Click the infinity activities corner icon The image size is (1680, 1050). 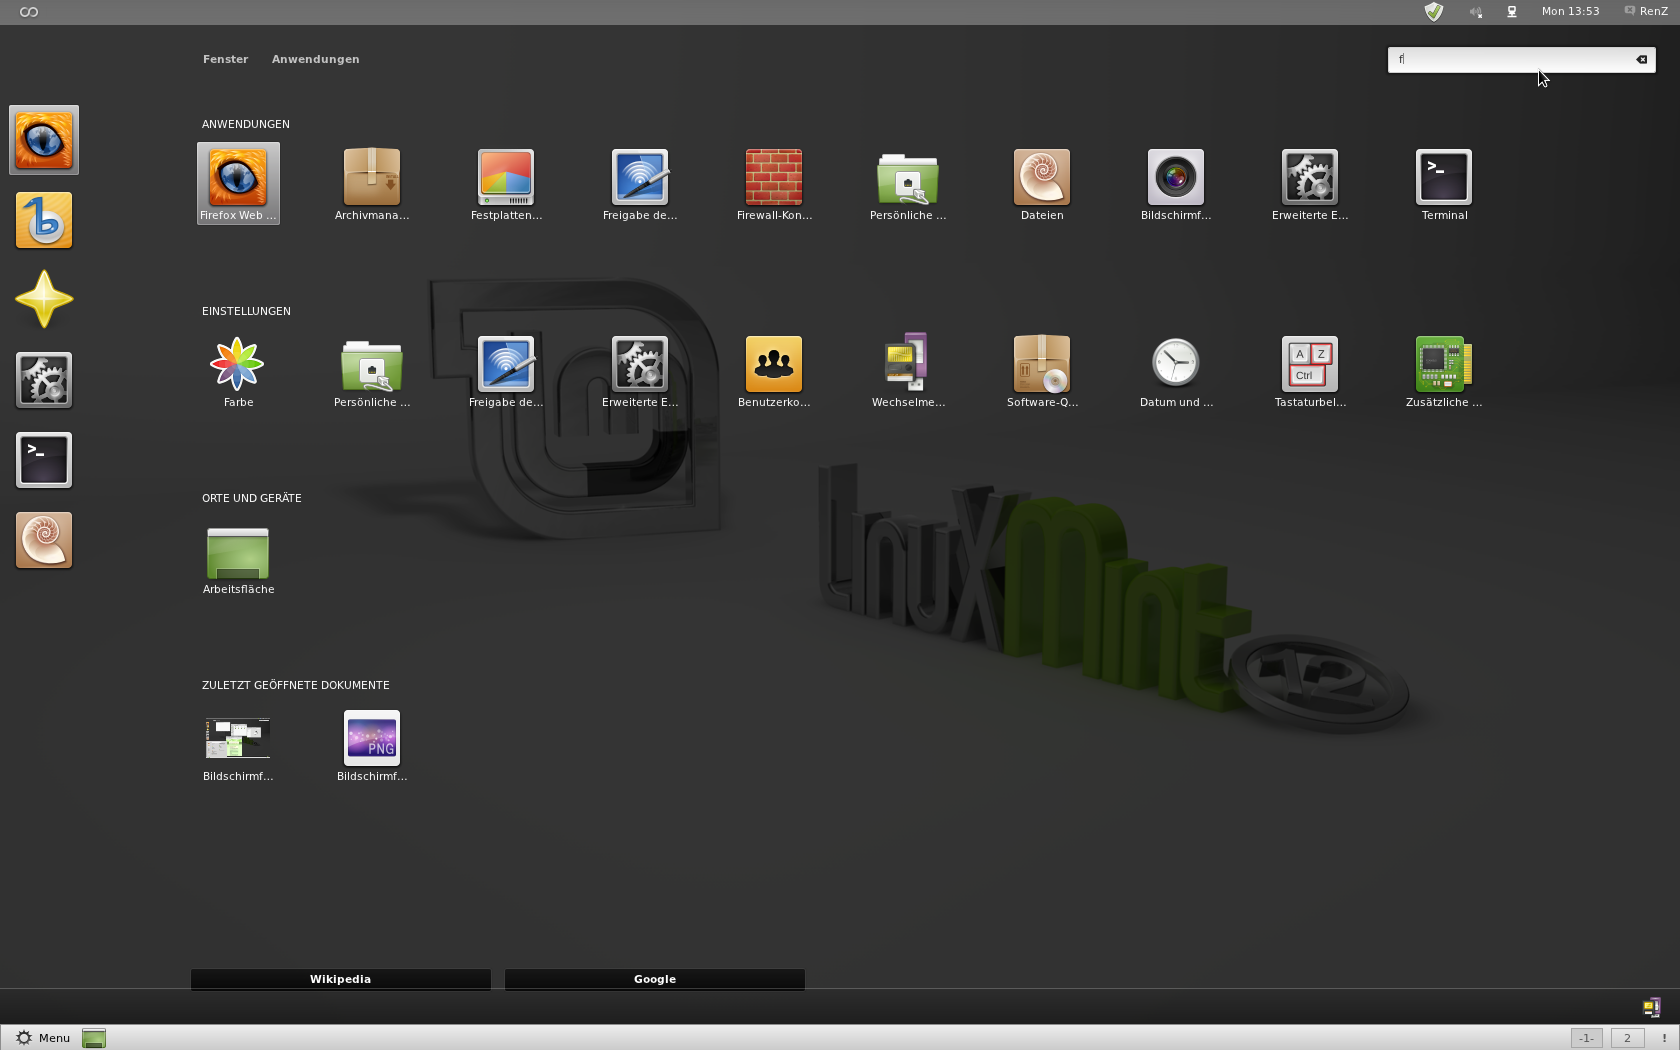coord(29,12)
